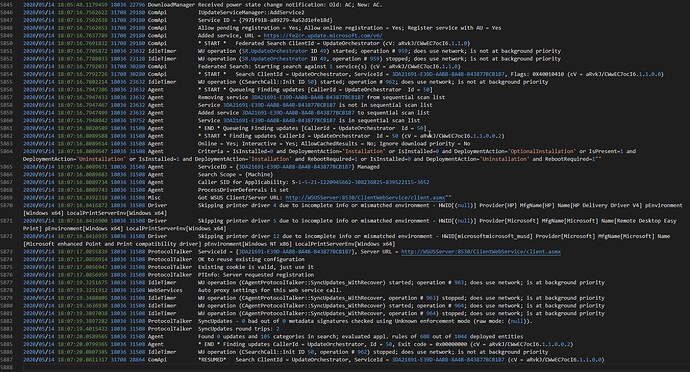Click the DownloadManager component on the first line
Viewport: 690px width, 372px height.
[171, 5]
